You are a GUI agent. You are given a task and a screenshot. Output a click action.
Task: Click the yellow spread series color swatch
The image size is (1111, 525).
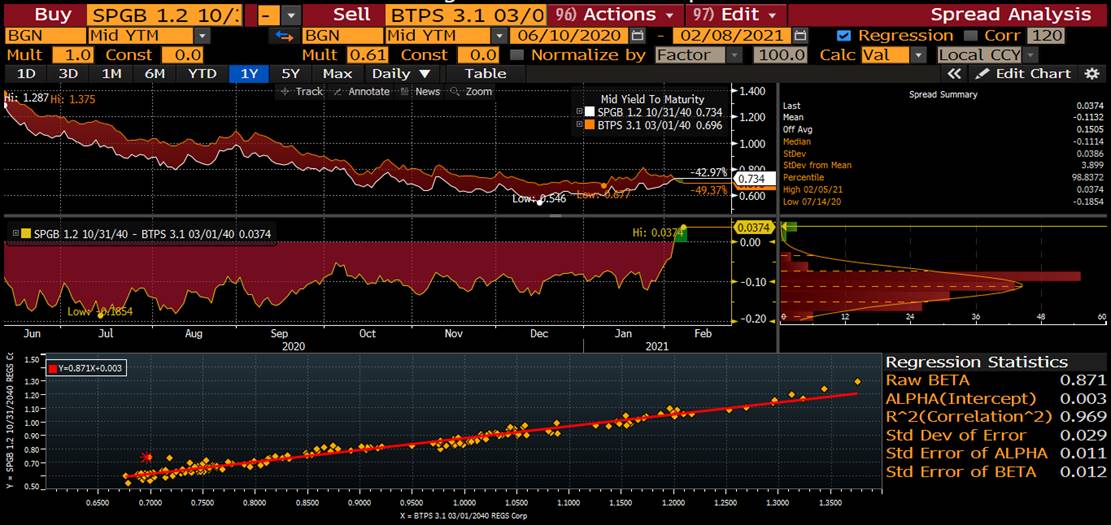[x=25, y=234]
